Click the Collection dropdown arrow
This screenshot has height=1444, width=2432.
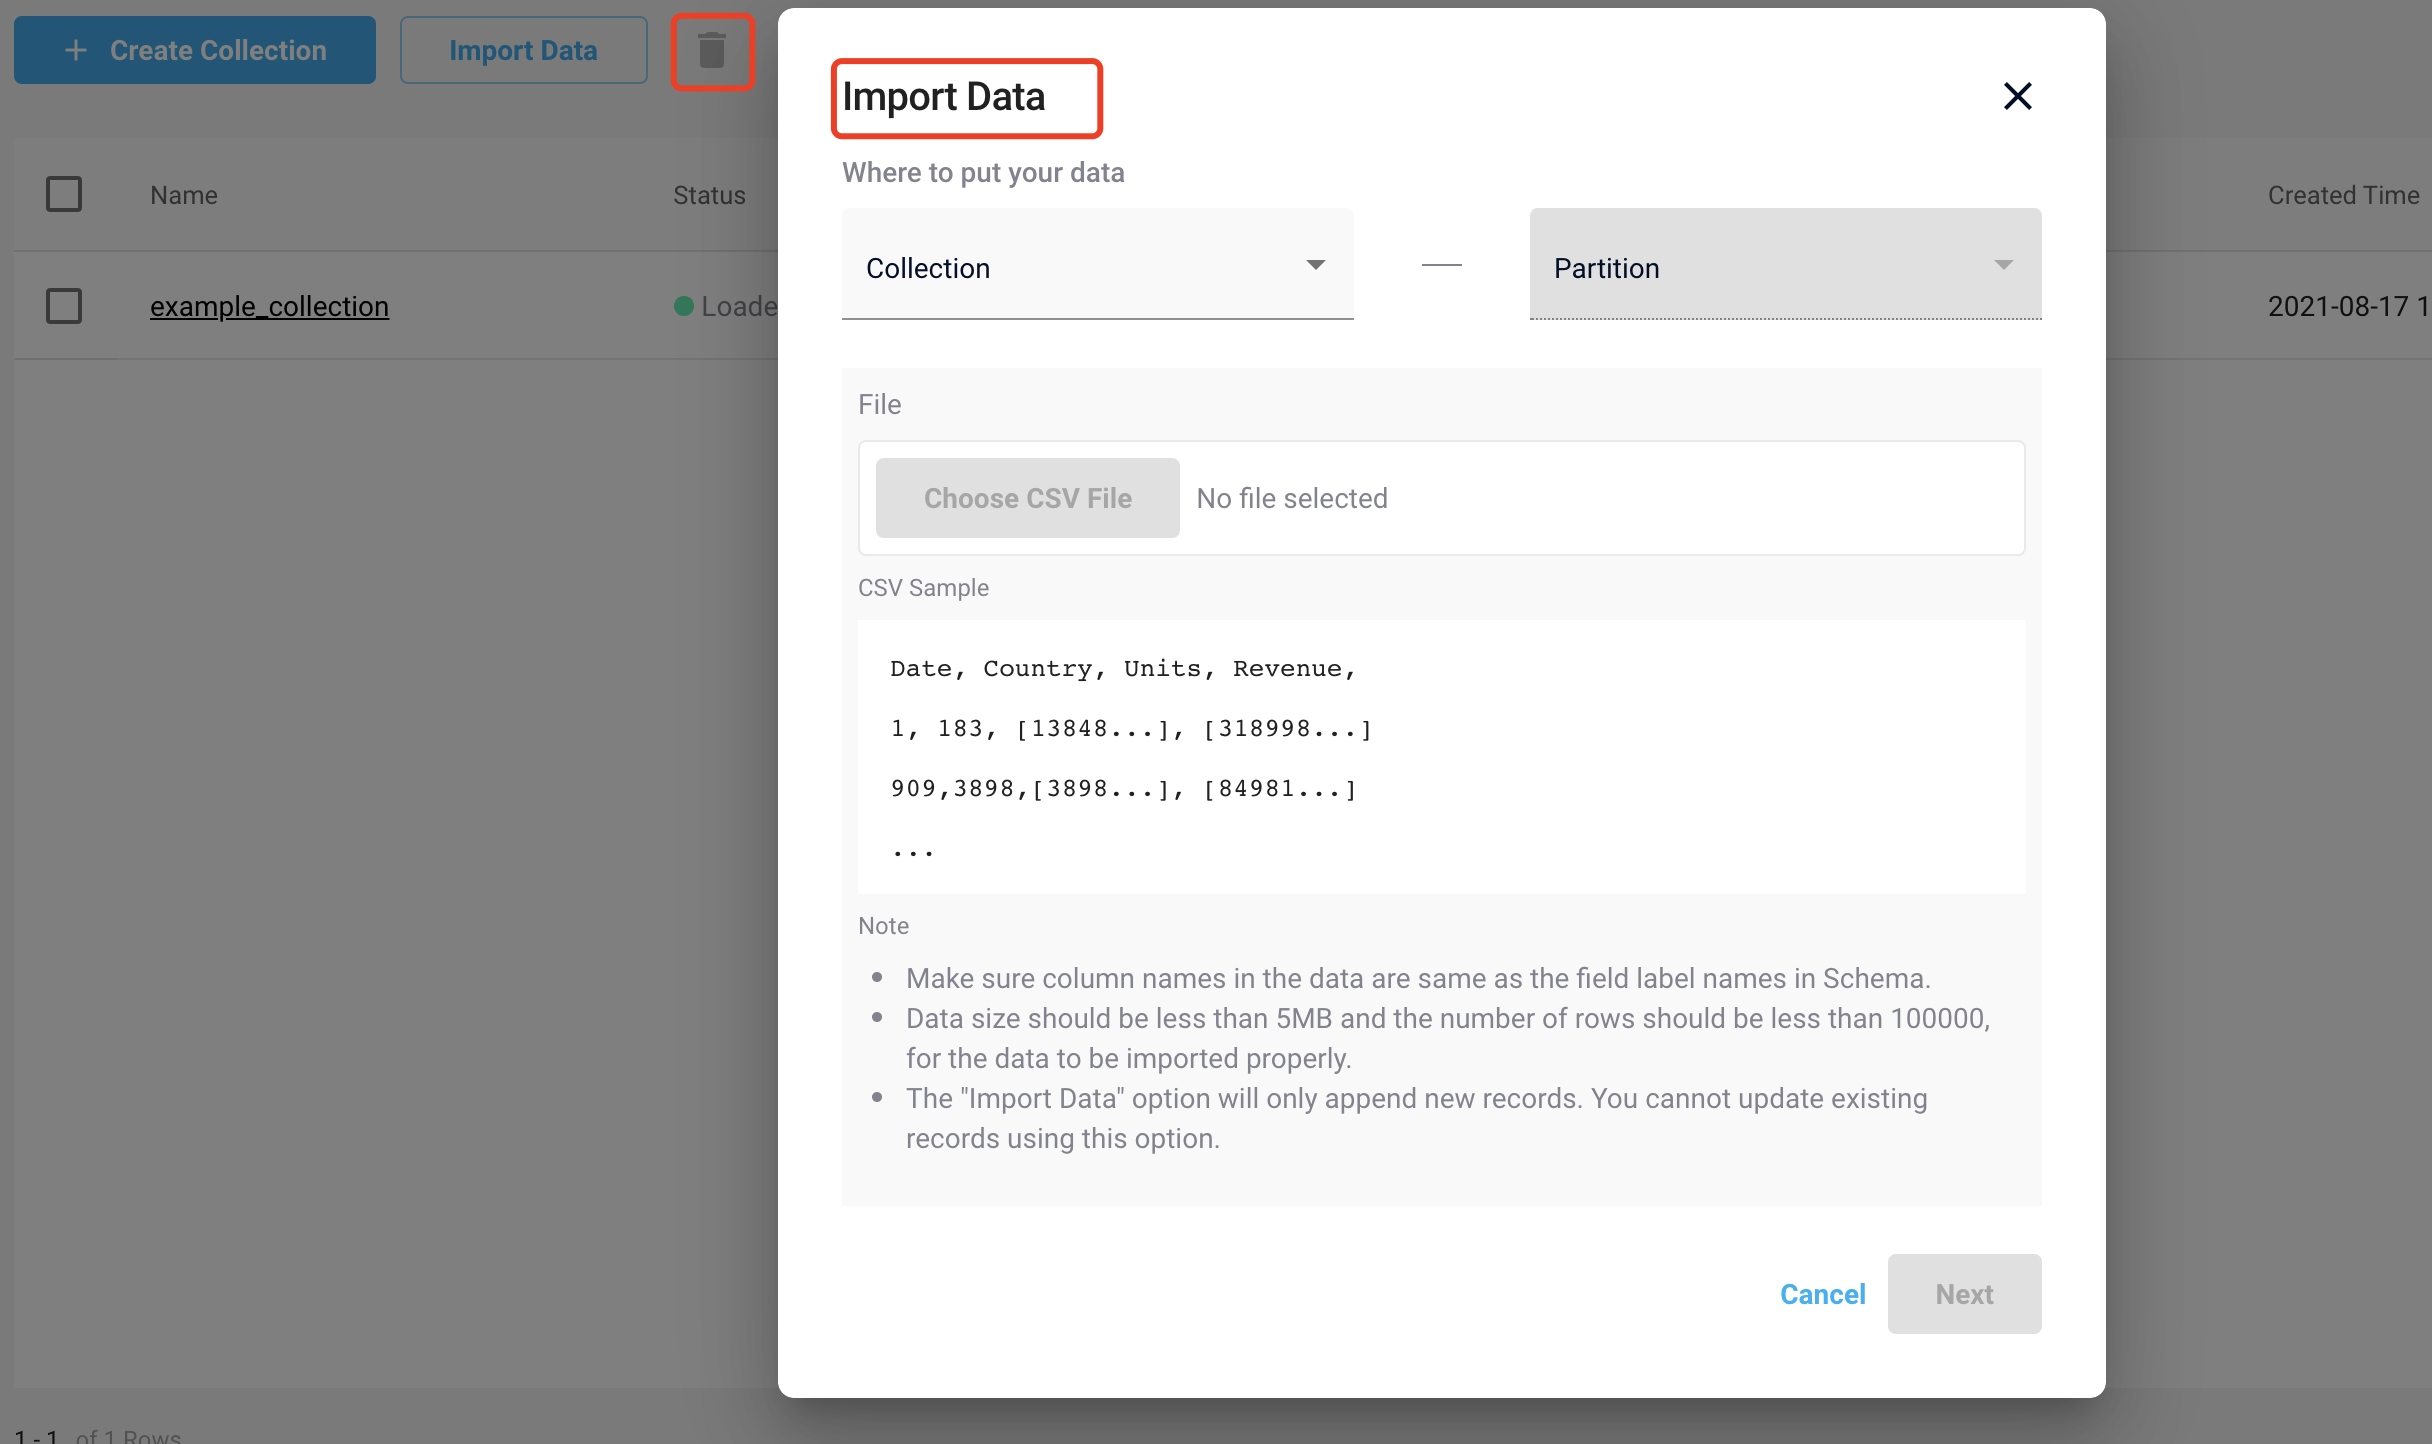1315,265
